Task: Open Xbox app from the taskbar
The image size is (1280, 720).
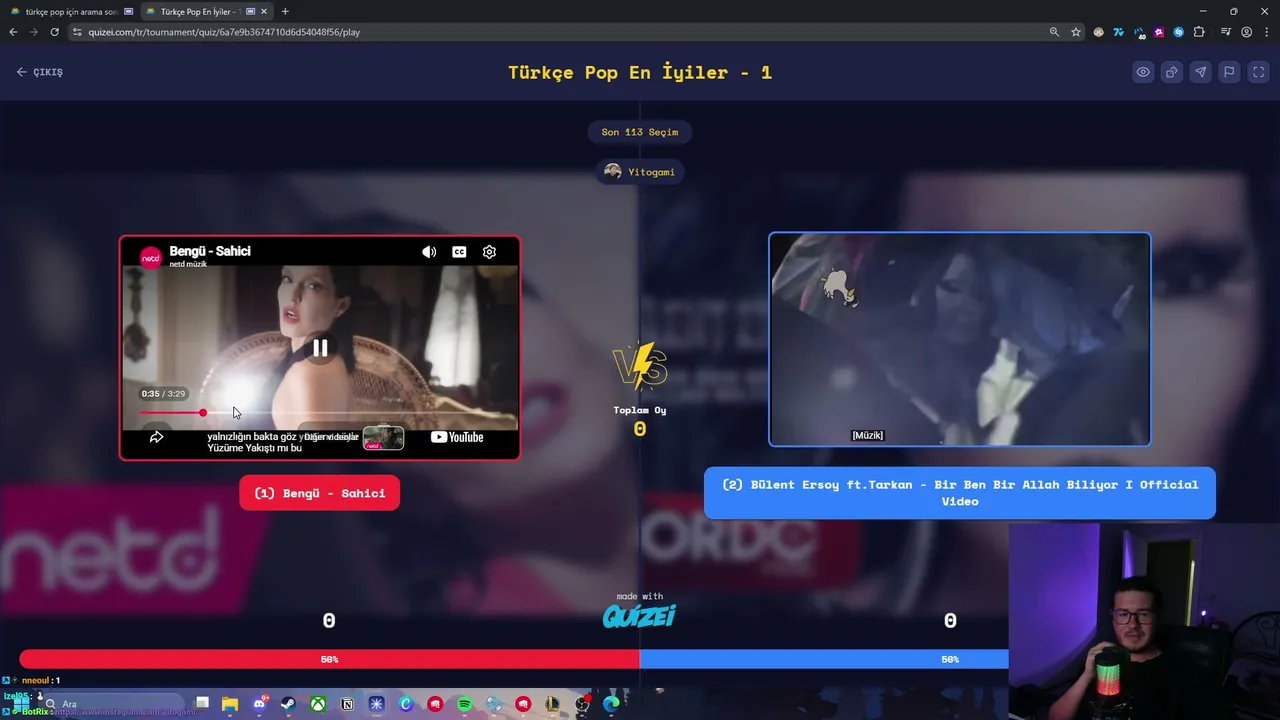Action: tap(318, 704)
